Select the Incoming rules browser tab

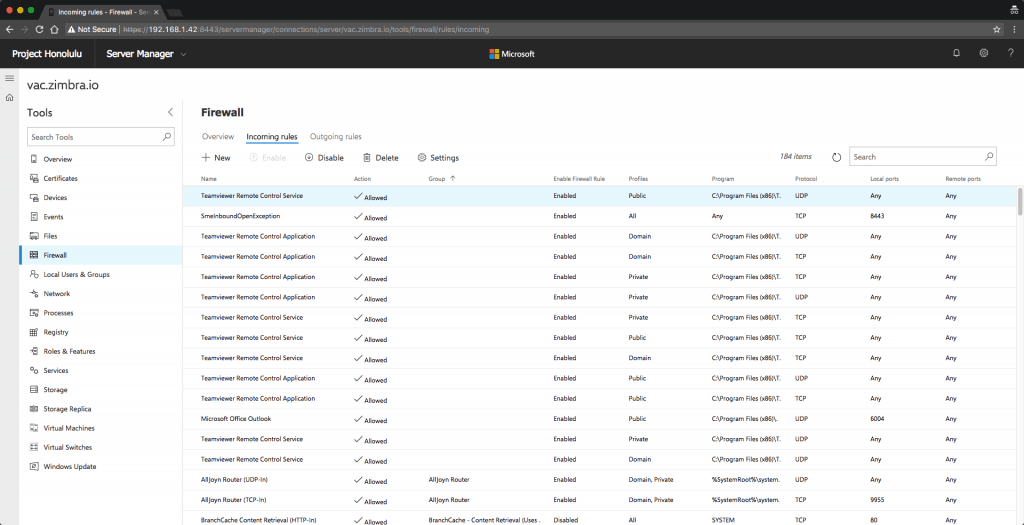pos(104,12)
